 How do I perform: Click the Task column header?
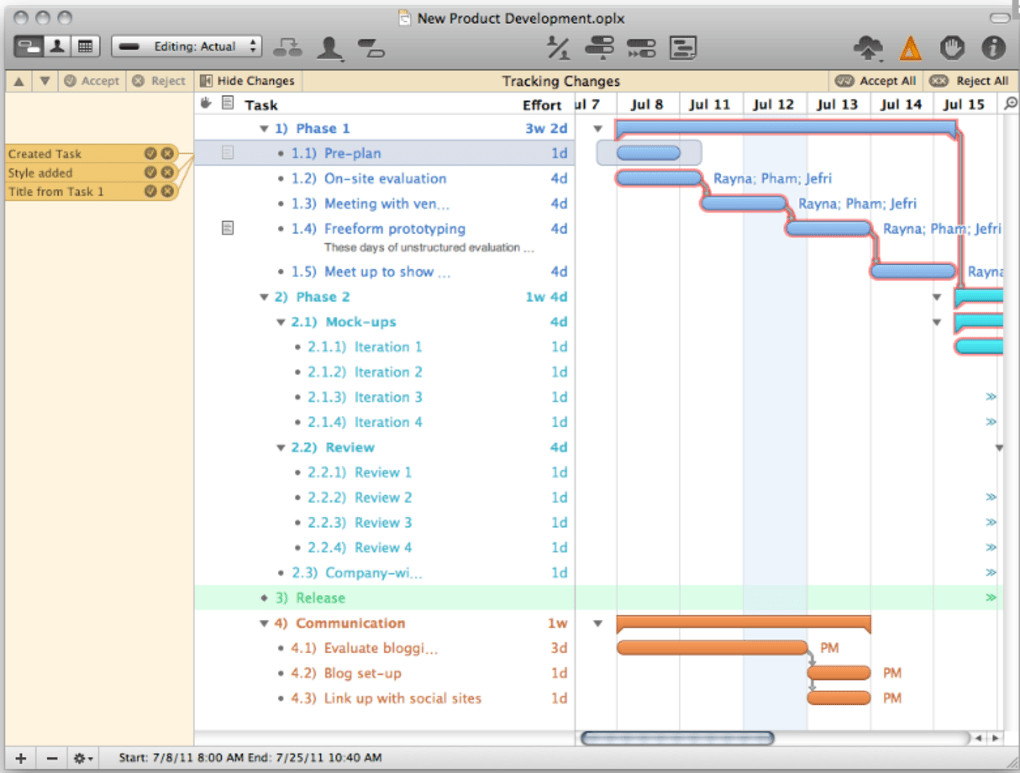pyautogui.click(x=261, y=105)
